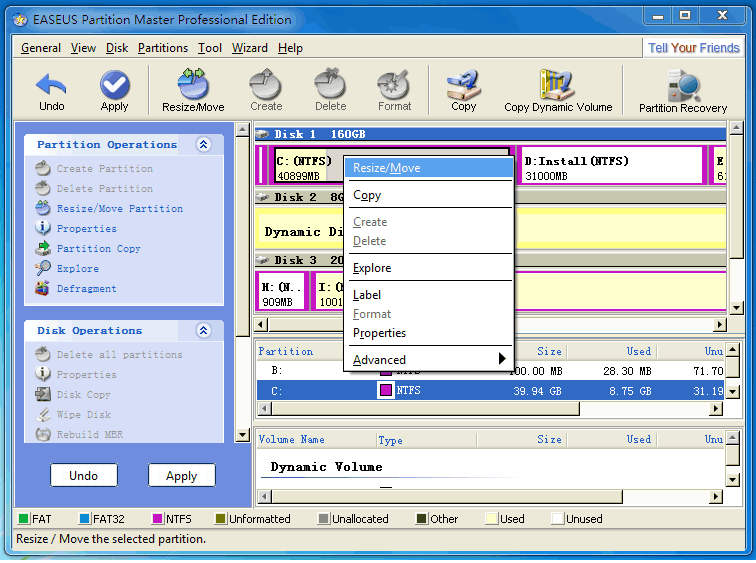
Task: Click Defragment sidebar icon
Action: pos(43,288)
